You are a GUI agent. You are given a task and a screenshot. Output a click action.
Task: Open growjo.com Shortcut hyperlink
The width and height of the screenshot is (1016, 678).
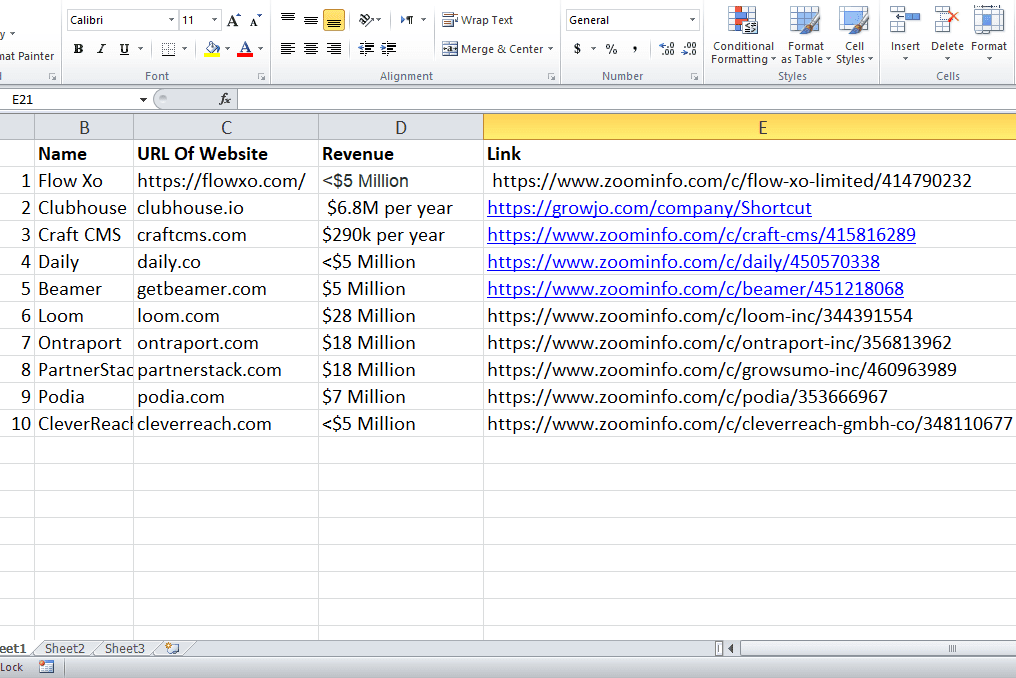click(x=649, y=208)
